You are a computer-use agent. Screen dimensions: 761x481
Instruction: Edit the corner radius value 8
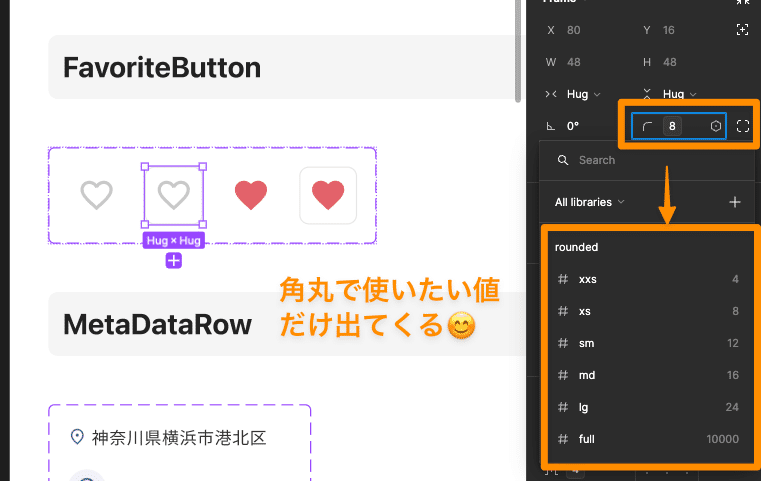point(672,126)
